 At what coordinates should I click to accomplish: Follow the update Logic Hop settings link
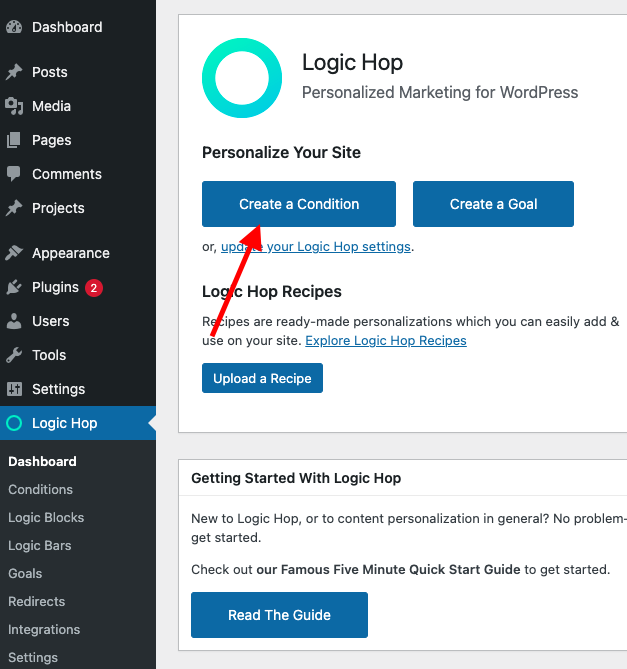[x=316, y=247]
